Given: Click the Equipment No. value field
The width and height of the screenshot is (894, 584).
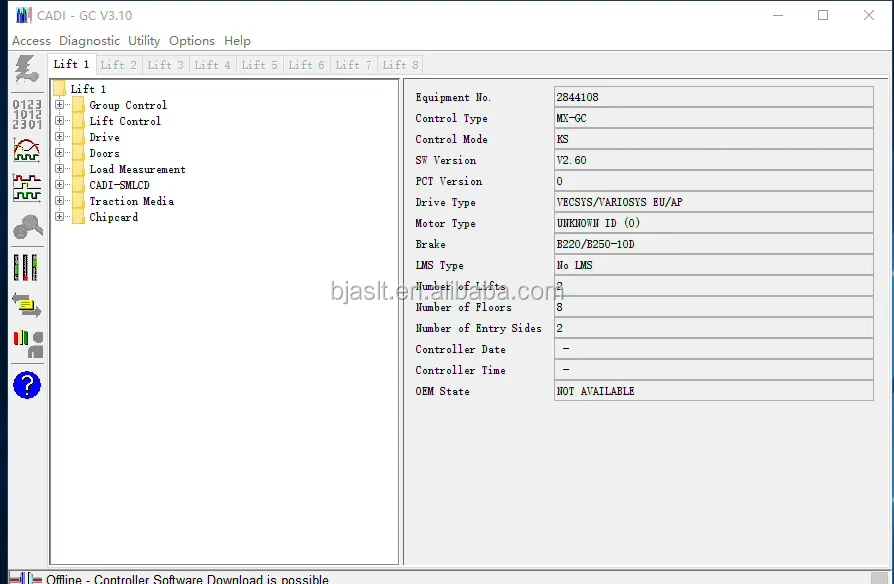Looking at the screenshot, I should pyautogui.click(x=713, y=98).
